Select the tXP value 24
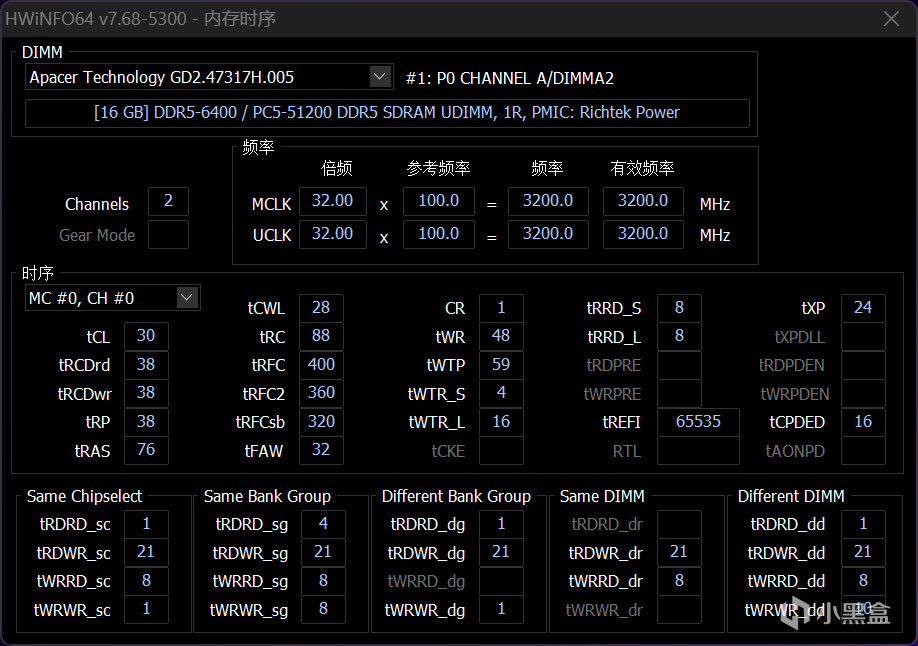918x646 pixels. pos(862,307)
